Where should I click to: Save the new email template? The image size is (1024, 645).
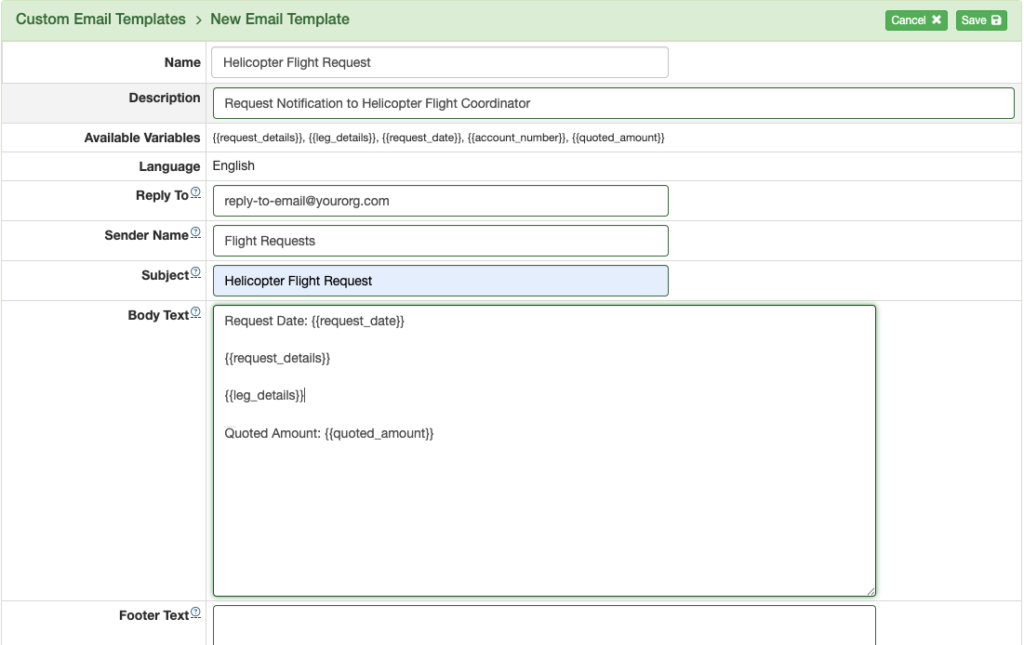click(980, 20)
